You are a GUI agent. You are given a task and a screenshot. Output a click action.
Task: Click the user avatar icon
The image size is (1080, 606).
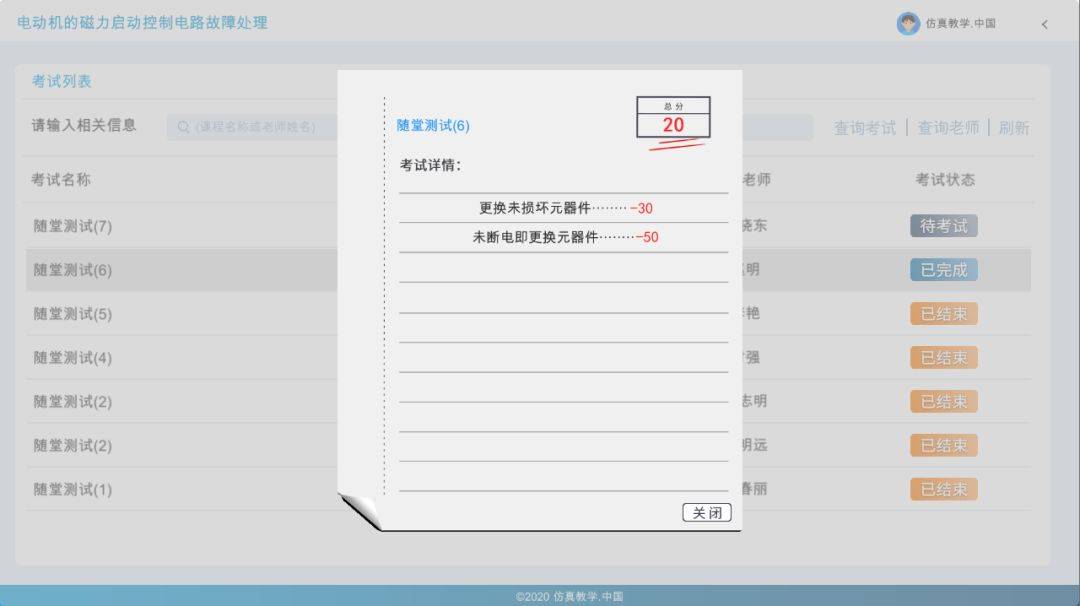click(908, 23)
